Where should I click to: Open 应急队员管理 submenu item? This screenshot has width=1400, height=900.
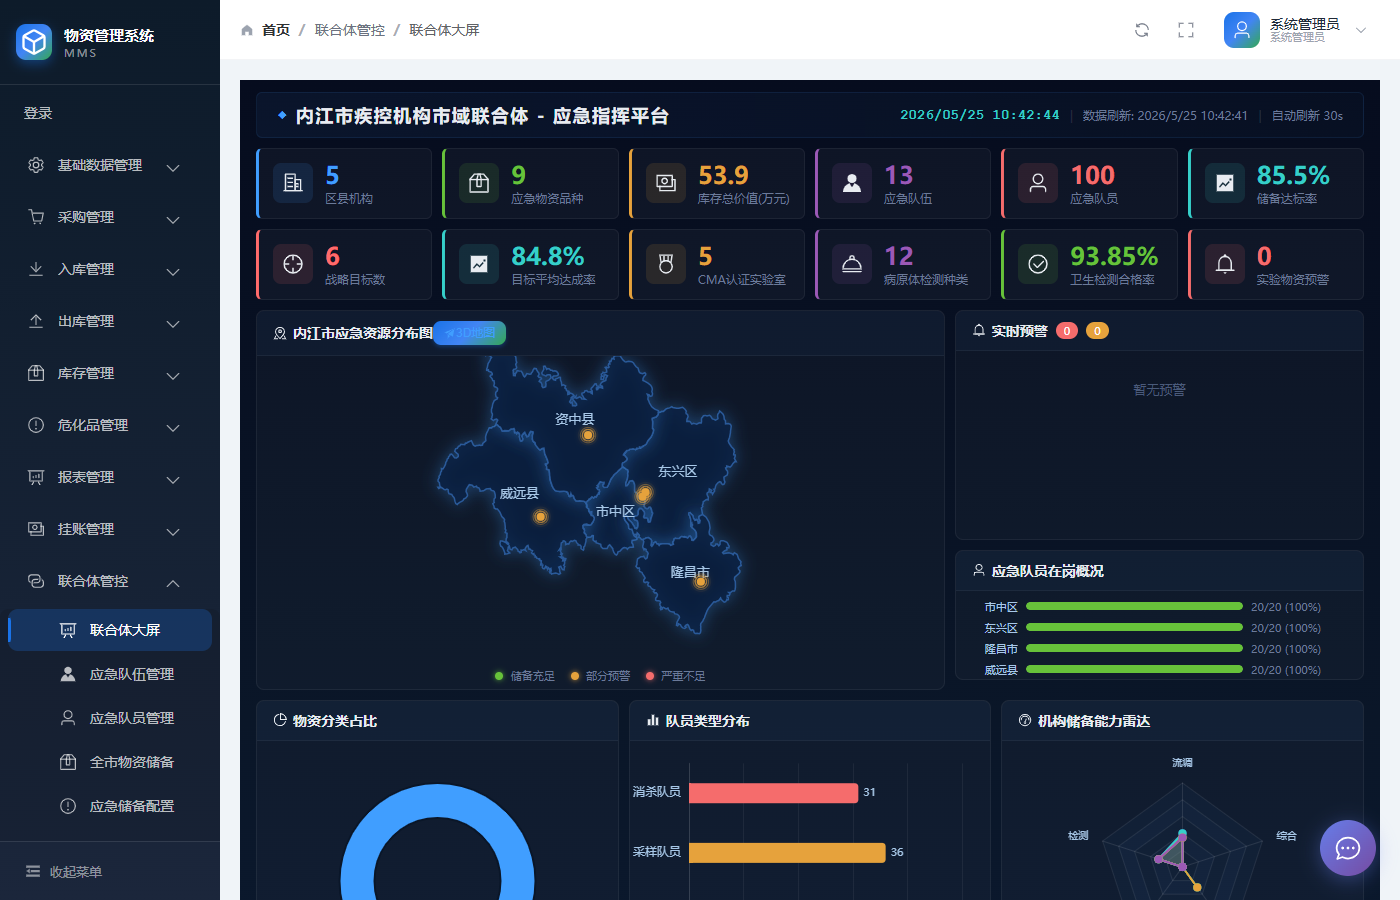(110, 718)
